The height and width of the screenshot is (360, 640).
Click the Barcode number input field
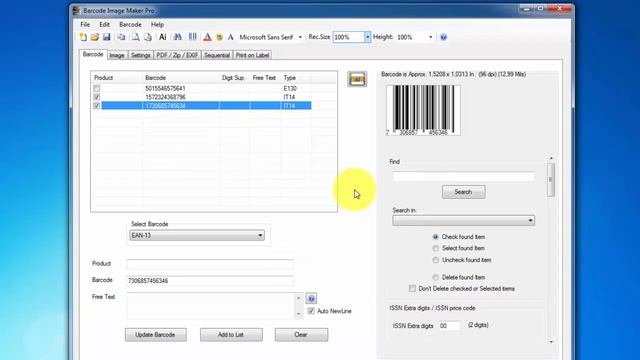click(210, 280)
